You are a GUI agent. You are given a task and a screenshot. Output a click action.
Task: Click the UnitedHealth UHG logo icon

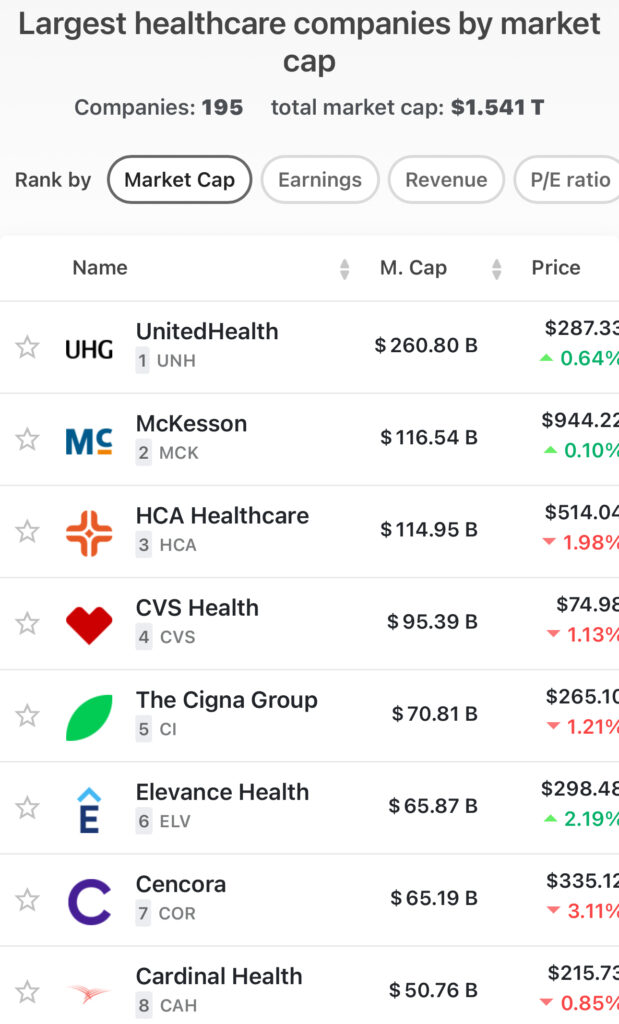pos(89,348)
